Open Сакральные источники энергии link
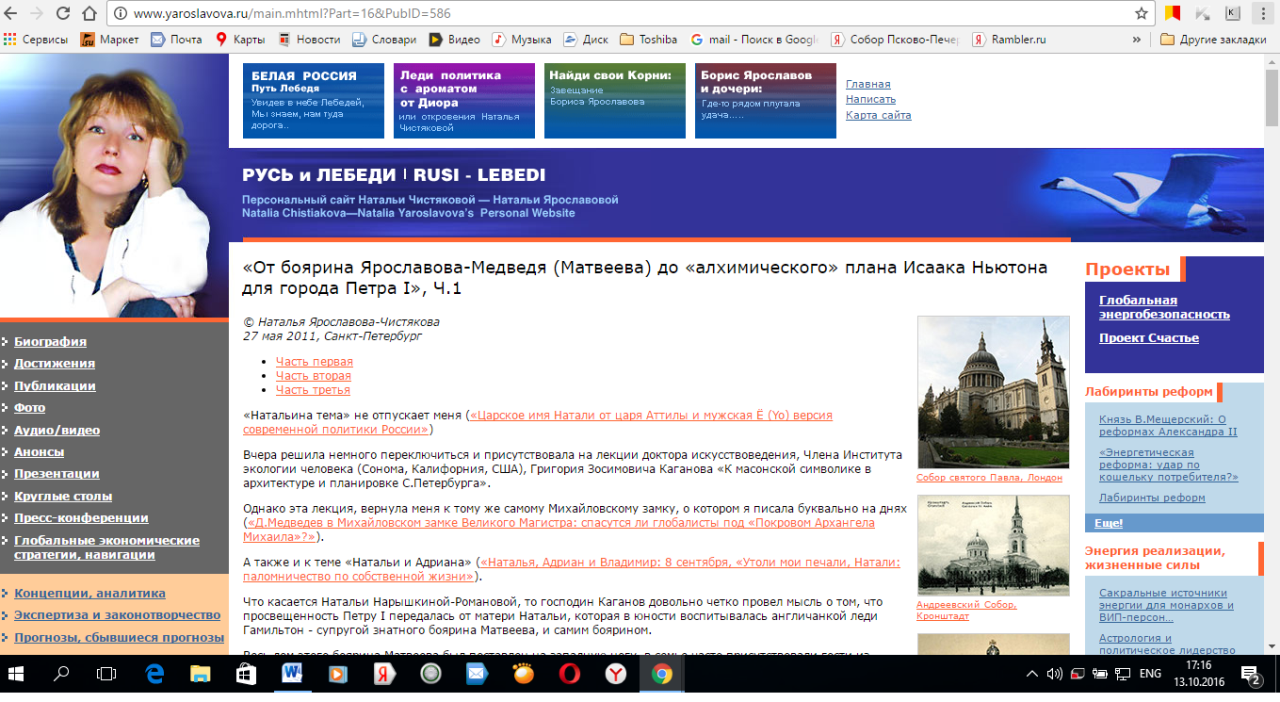The image size is (1280, 702). (x=1166, y=606)
